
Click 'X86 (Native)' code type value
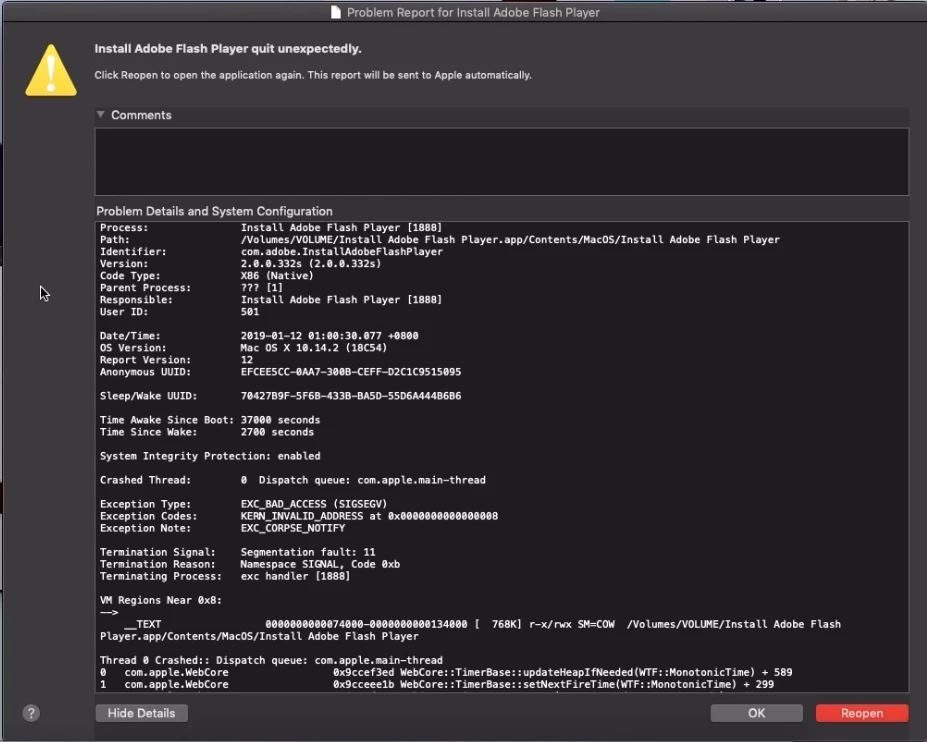[277, 276]
